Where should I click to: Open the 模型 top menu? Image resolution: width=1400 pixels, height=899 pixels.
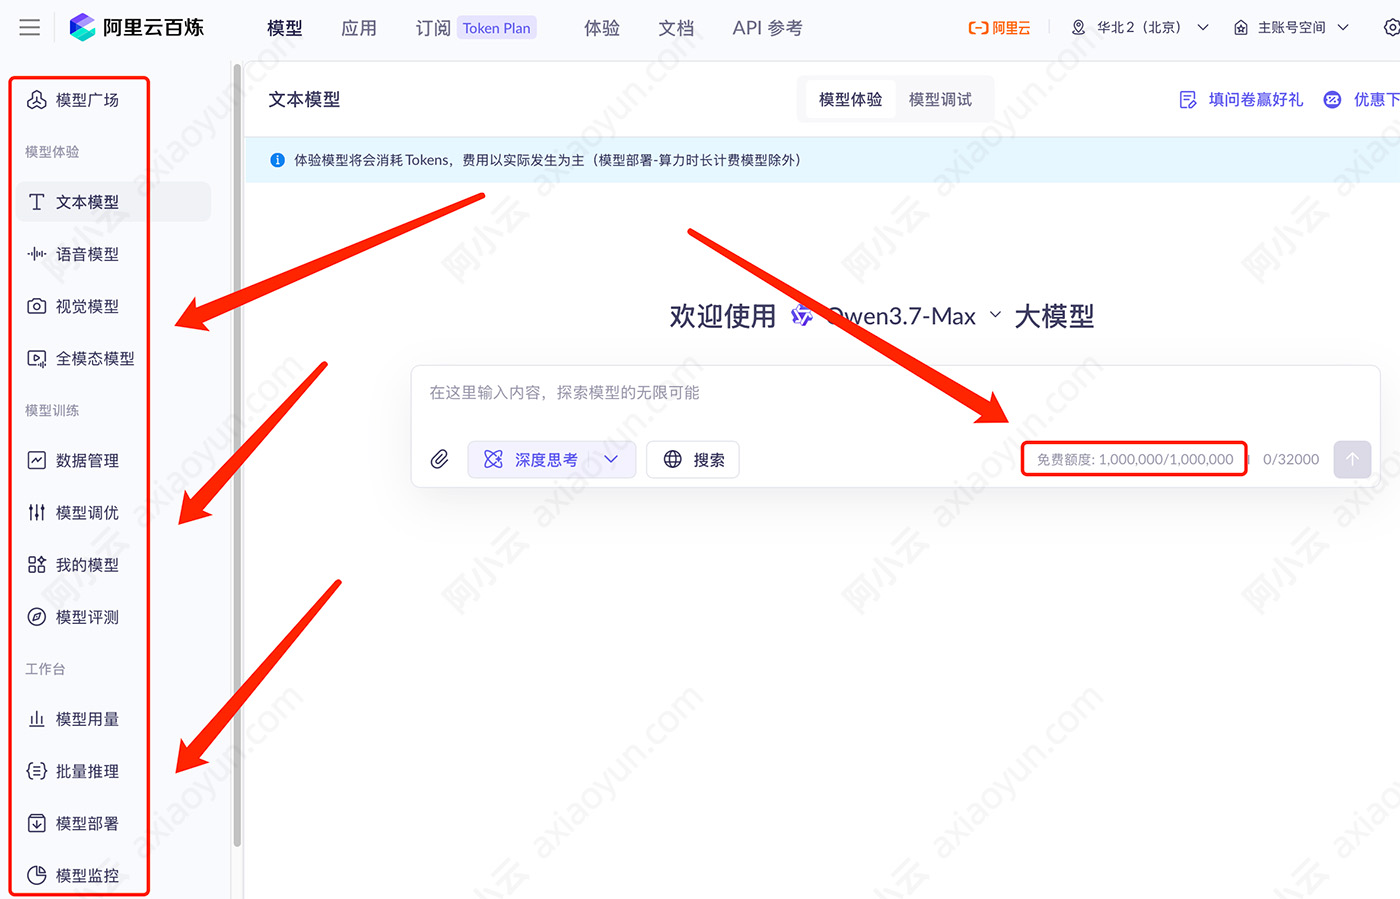click(285, 28)
